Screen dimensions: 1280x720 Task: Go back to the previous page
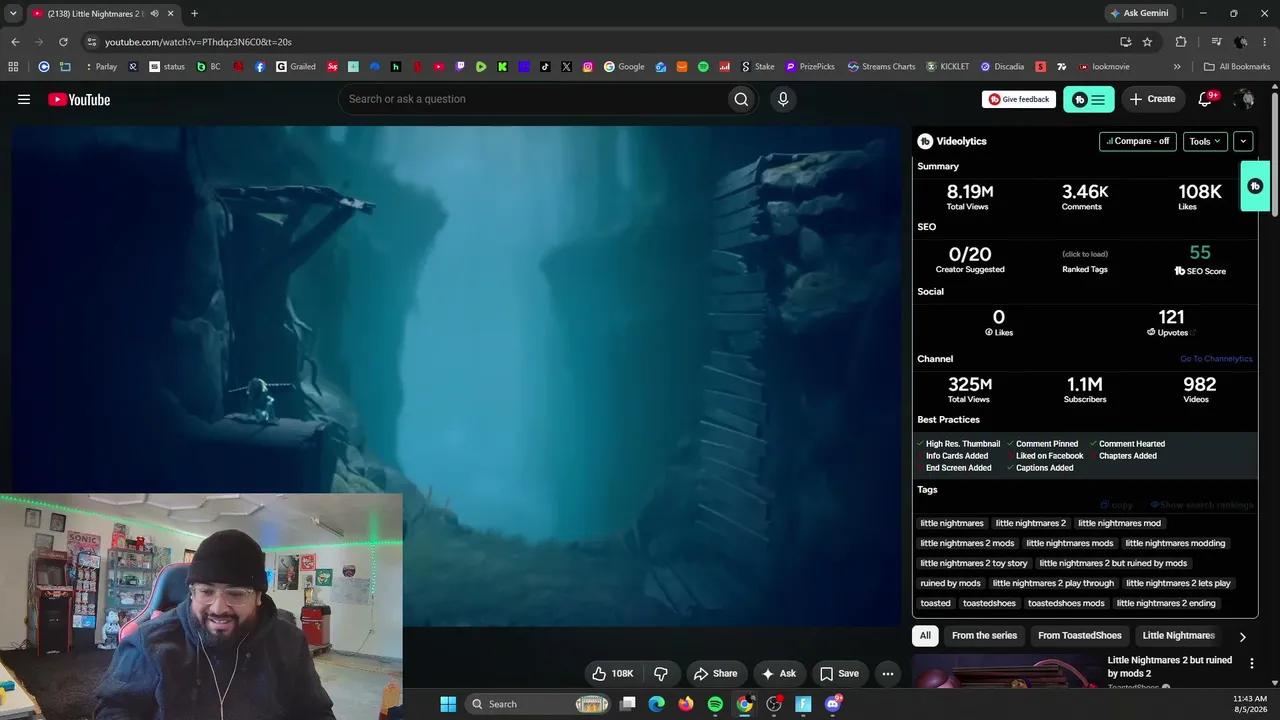tap(15, 42)
